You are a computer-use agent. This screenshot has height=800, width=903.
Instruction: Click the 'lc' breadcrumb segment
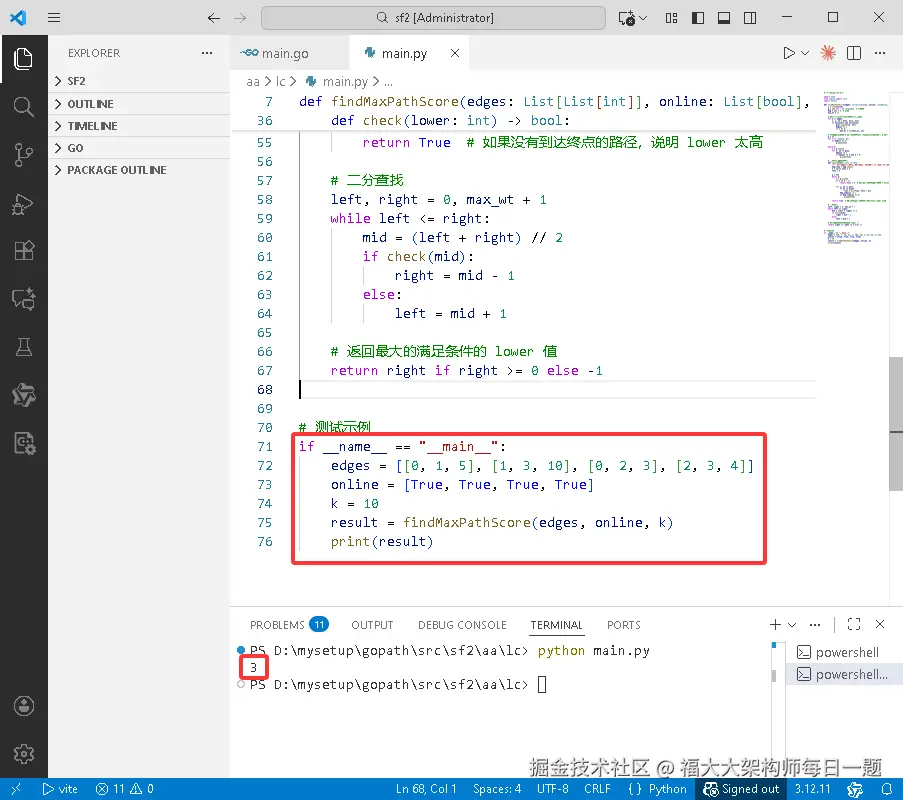pyautogui.click(x=280, y=82)
